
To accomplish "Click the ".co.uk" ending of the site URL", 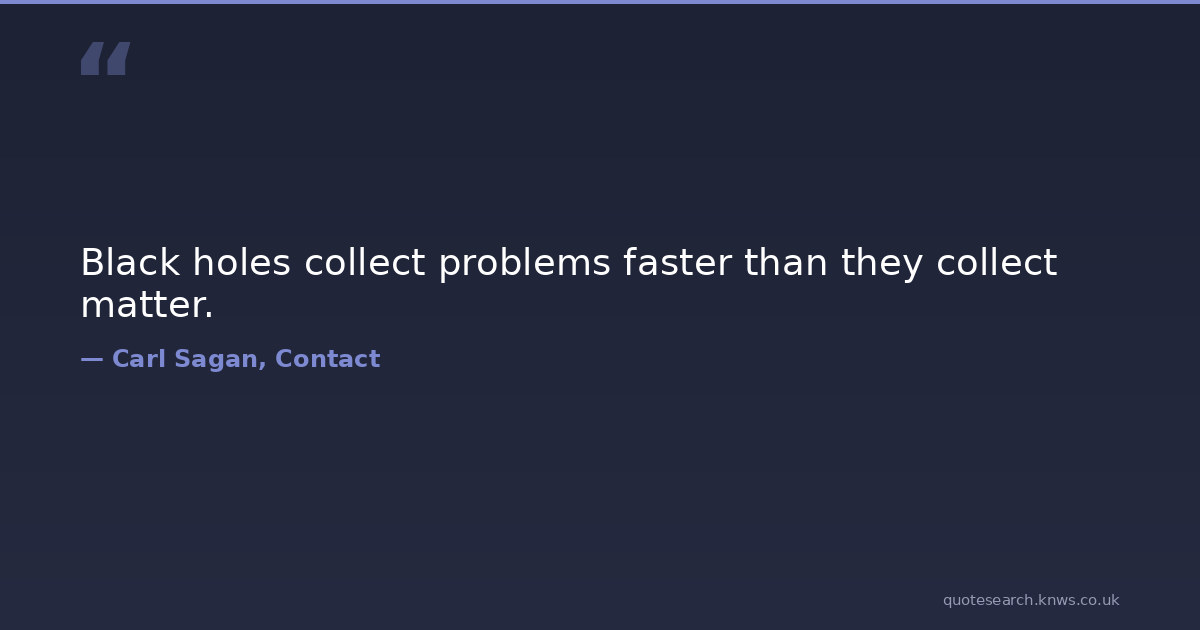I will (x=1097, y=600).
